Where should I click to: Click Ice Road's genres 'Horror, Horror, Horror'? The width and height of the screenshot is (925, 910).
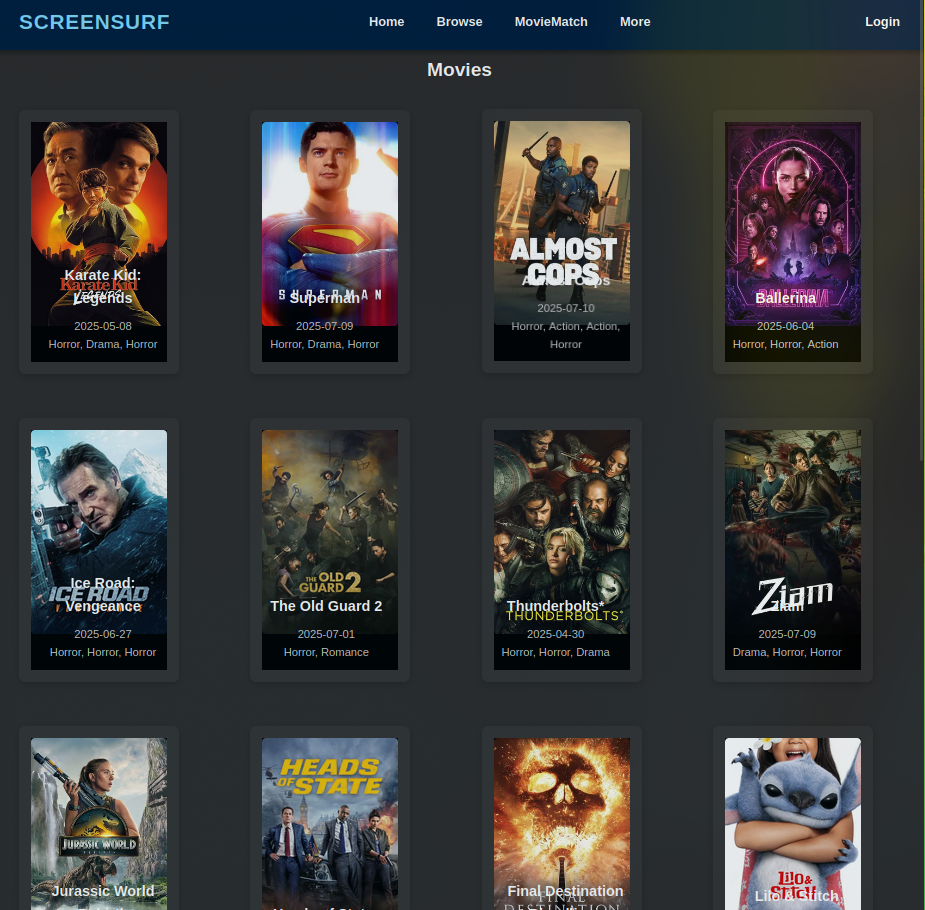click(103, 652)
